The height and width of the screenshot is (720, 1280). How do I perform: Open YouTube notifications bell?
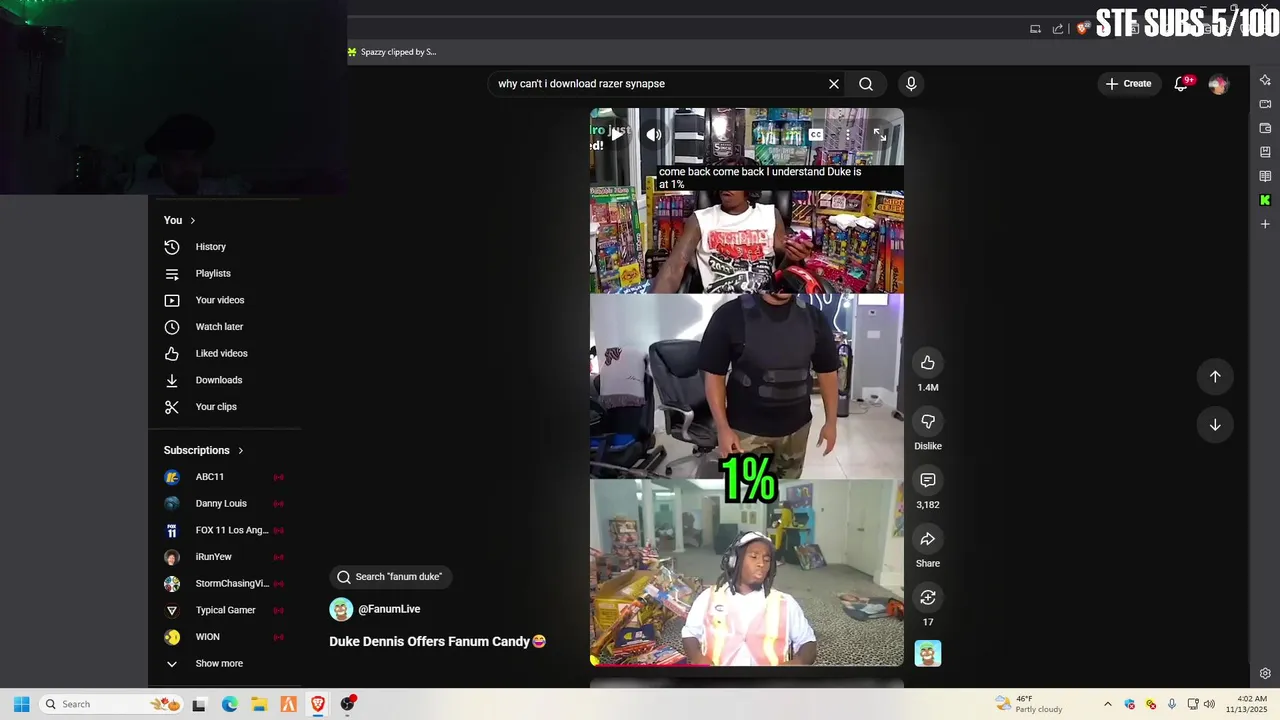[x=1181, y=84]
